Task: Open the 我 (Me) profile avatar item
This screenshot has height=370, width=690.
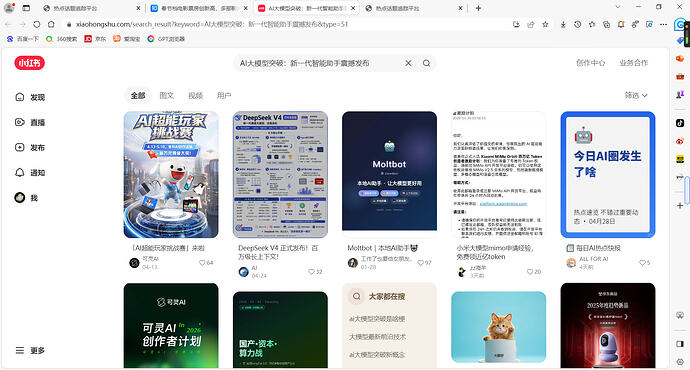Action: pyautogui.click(x=26, y=198)
